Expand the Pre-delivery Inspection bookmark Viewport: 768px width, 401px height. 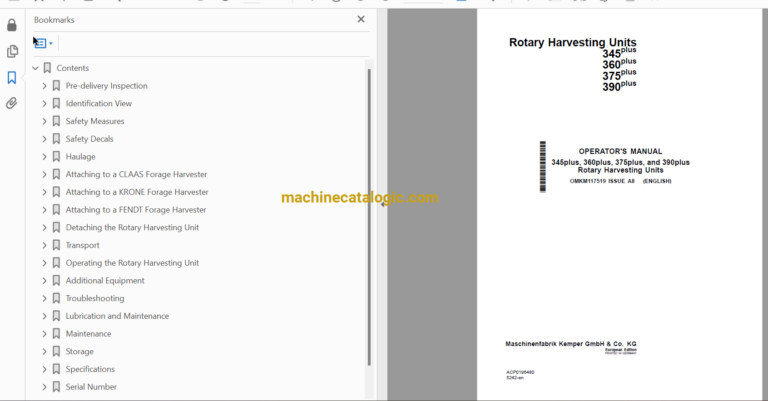pos(45,86)
